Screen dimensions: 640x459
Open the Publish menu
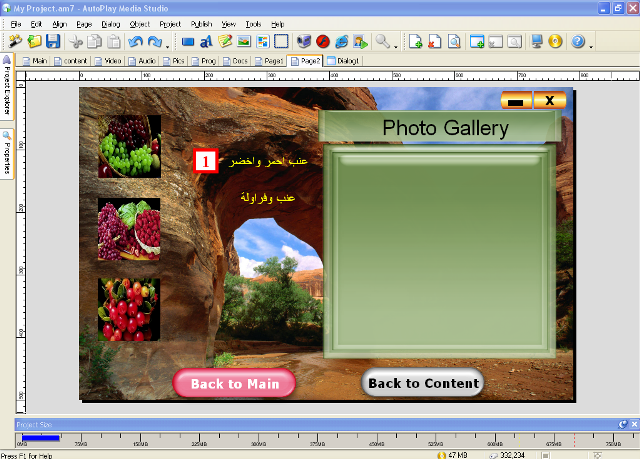[x=200, y=22]
